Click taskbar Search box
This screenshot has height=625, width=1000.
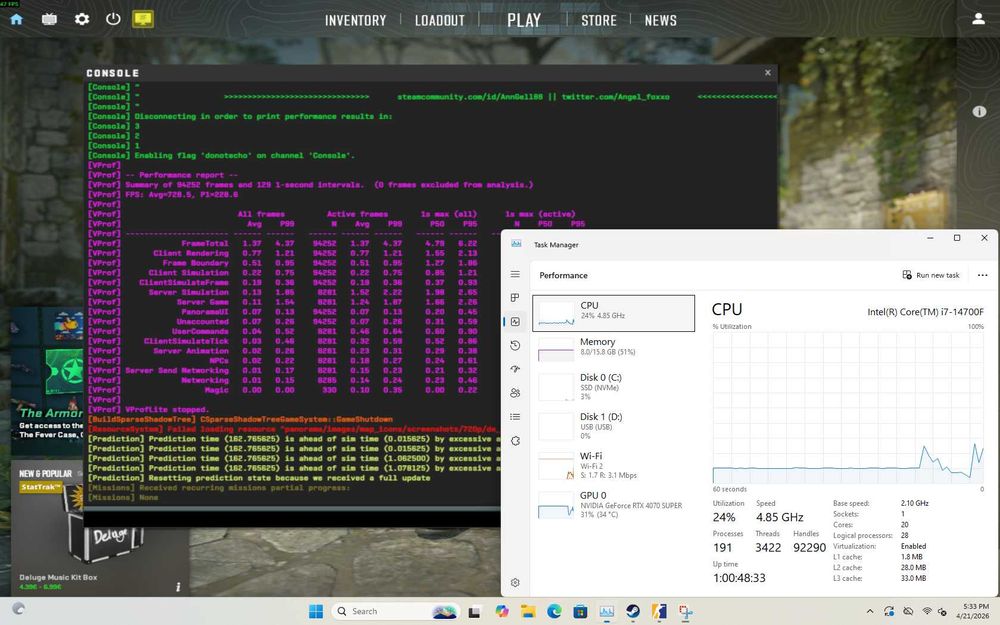[x=395, y=611]
